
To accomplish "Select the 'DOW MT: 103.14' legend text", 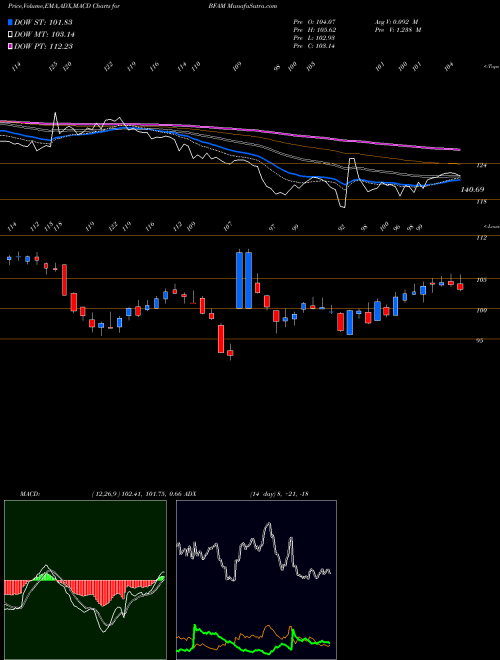I will point(44,34).
